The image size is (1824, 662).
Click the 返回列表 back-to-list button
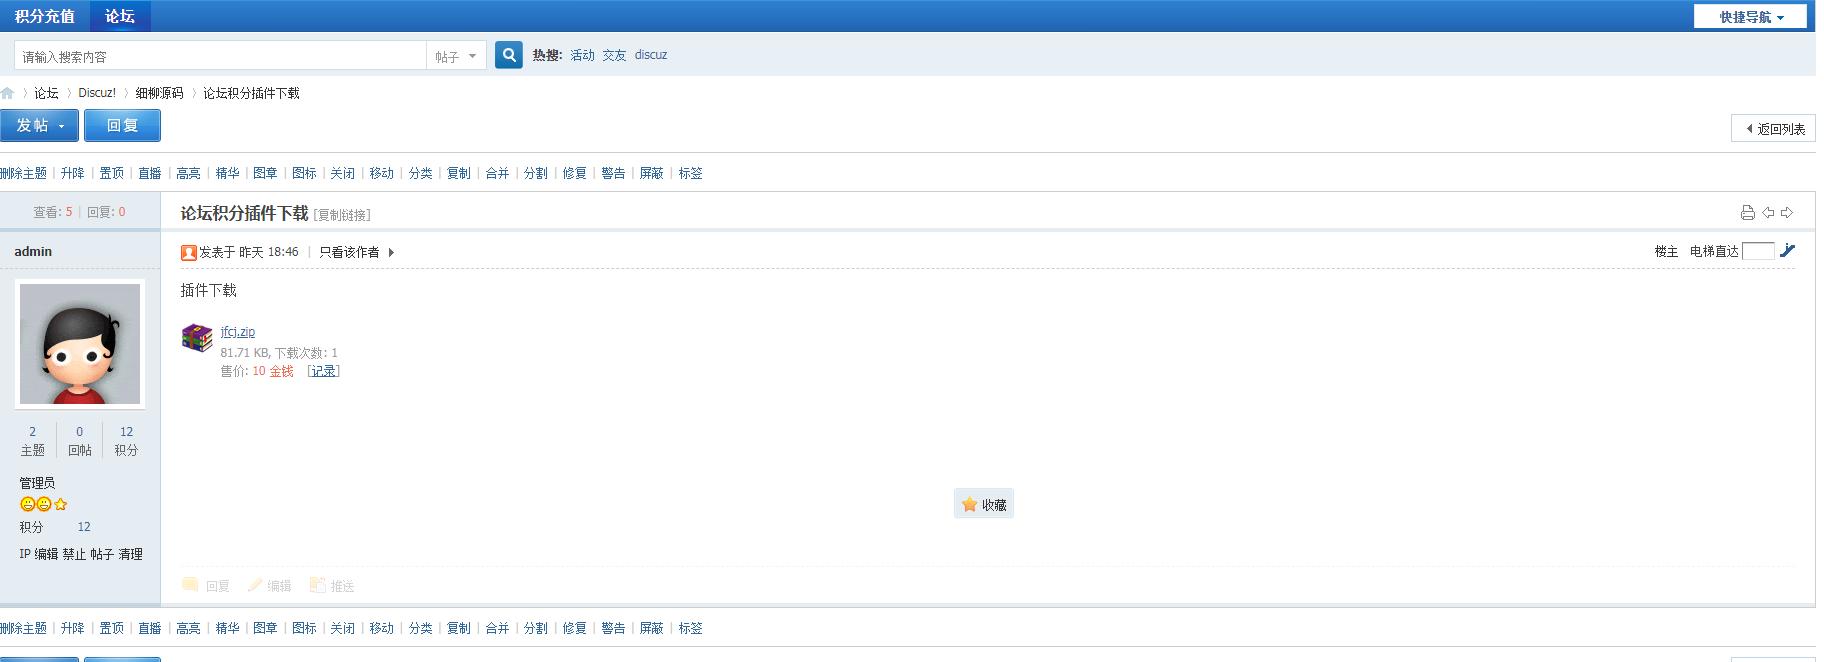(1774, 128)
